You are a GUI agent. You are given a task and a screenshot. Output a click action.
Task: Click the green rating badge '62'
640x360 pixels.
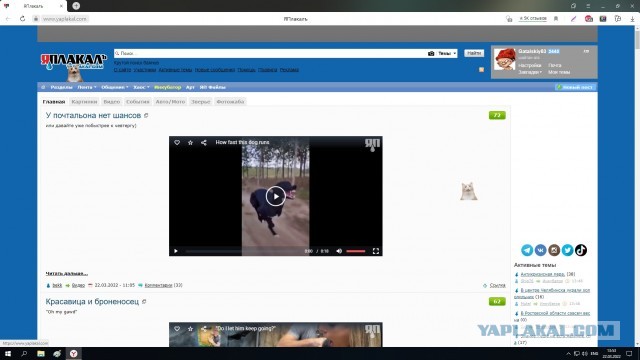[497, 302]
